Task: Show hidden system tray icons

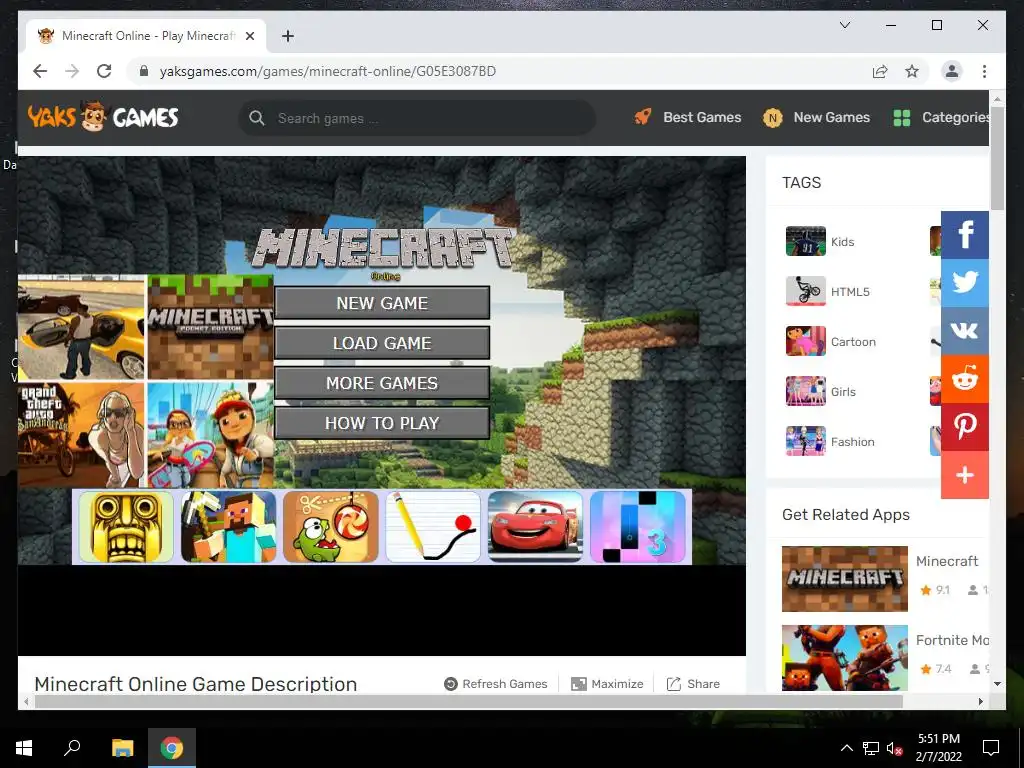Action: (x=846, y=748)
